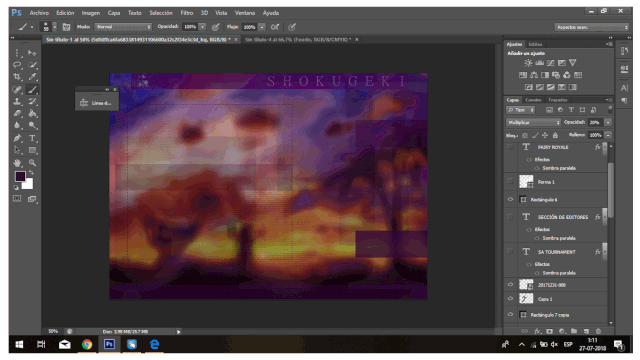Click the foreground color swatch
The image size is (640, 360).
click(20, 176)
